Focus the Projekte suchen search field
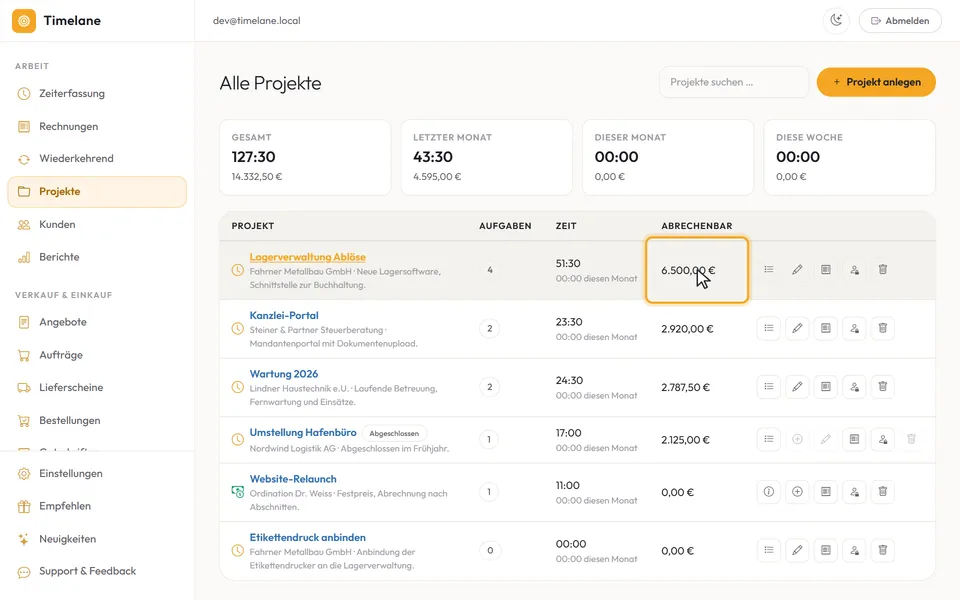 tap(733, 82)
